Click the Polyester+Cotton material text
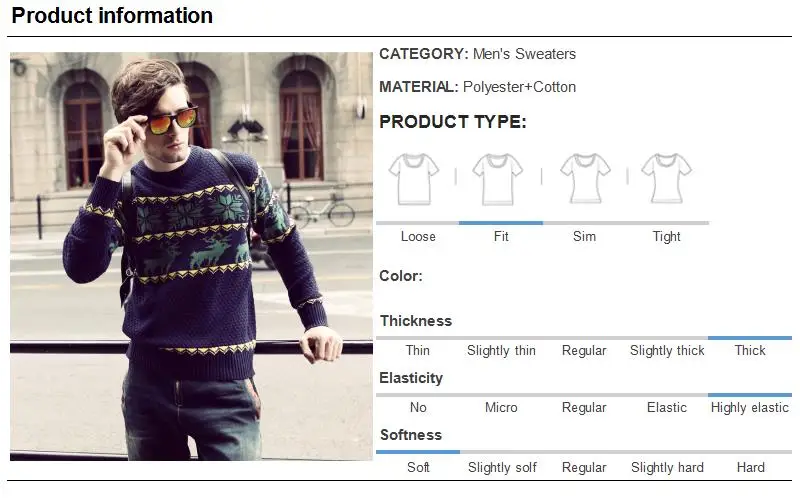Screen dimensions: 800x503 (519, 87)
